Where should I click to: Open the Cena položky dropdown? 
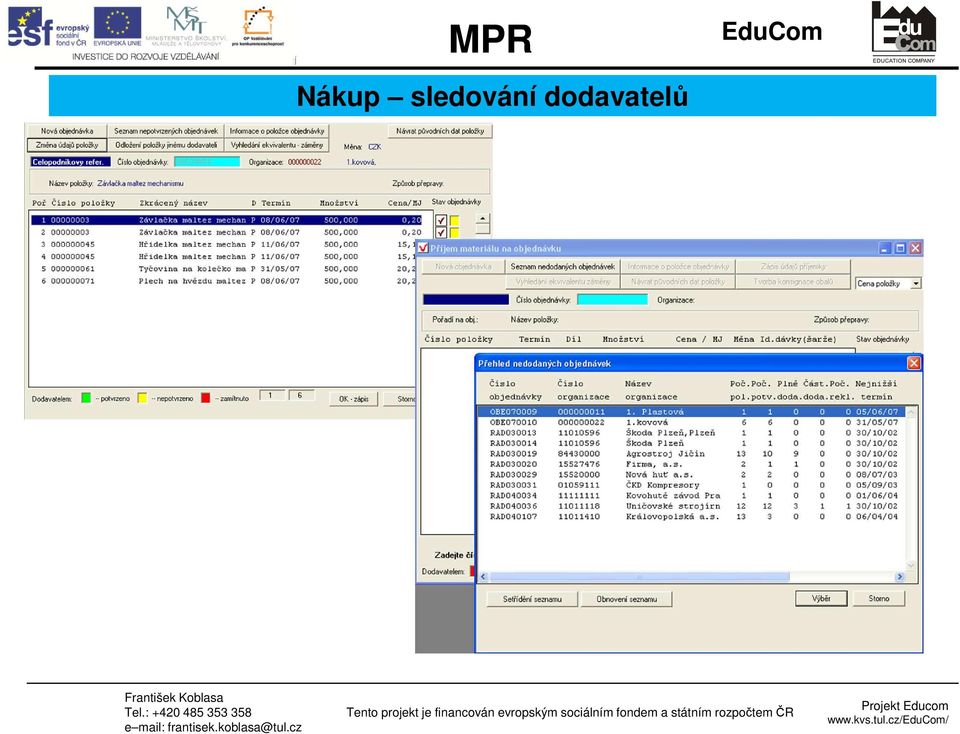point(915,283)
